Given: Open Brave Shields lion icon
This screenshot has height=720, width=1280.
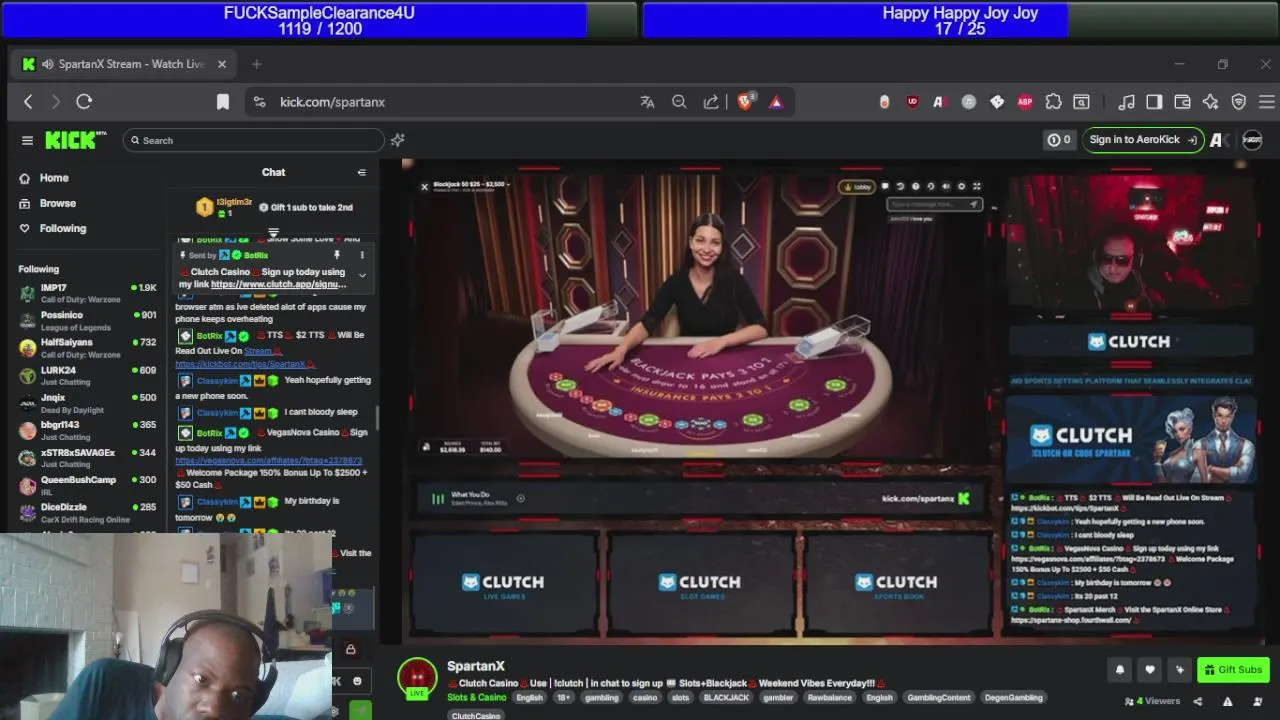Looking at the screenshot, I should 746,101.
